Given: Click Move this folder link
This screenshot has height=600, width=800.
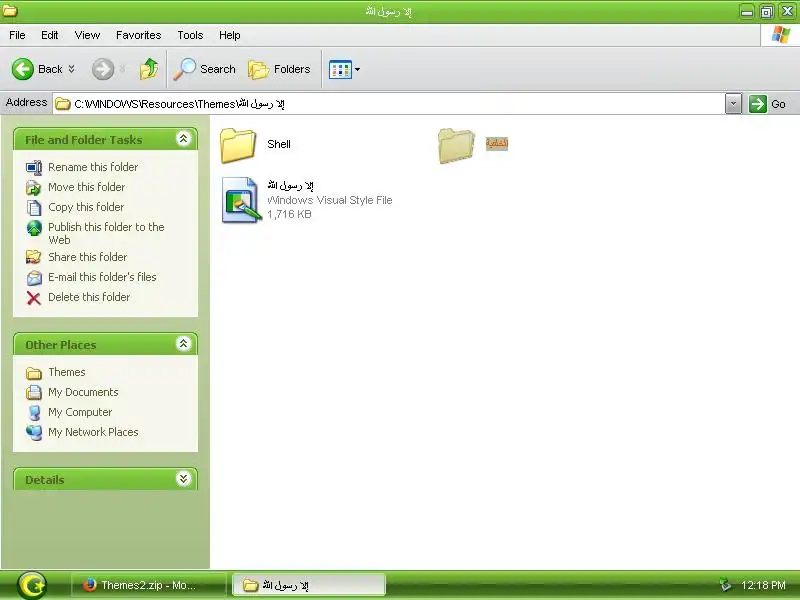Looking at the screenshot, I should 87,187.
